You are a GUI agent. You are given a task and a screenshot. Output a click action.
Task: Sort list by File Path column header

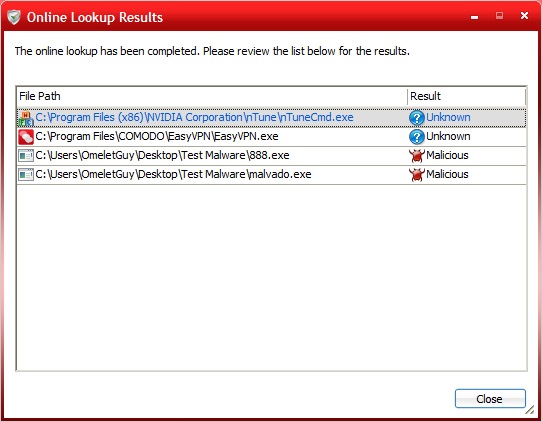pos(212,96)
